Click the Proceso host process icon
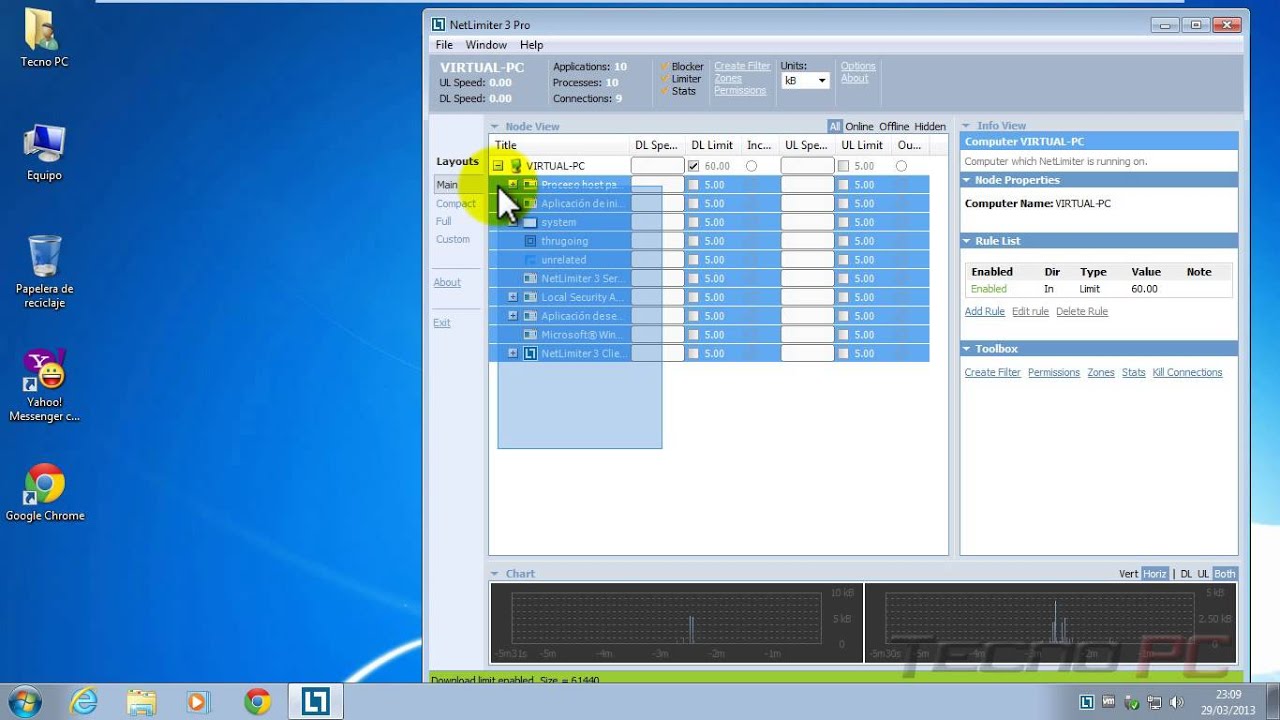Image resolution: width=1280 pixels, height=720 pixels. click(x=531, y=185)
